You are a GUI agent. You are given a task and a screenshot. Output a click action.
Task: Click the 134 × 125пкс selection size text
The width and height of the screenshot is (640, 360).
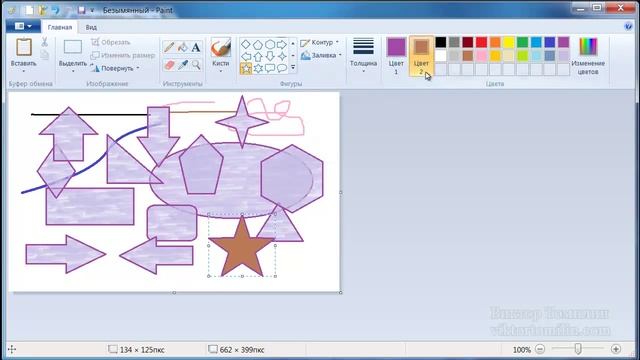tap(142, 350)
